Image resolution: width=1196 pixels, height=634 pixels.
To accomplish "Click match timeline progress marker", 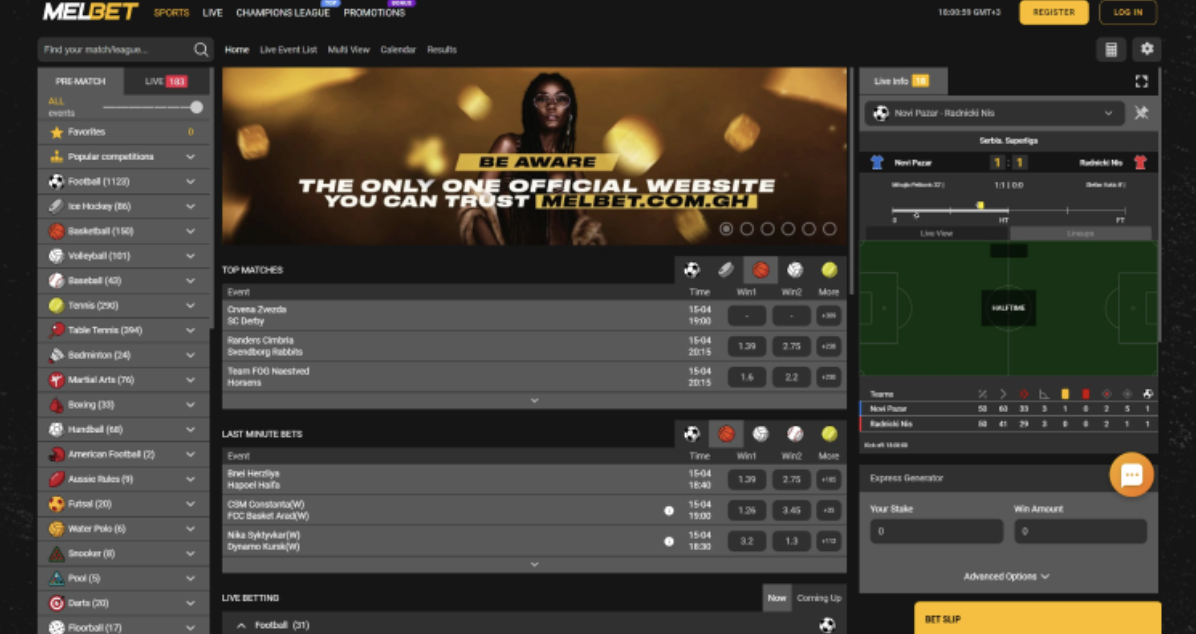I will pyautogui.click(x=980, y=205).
